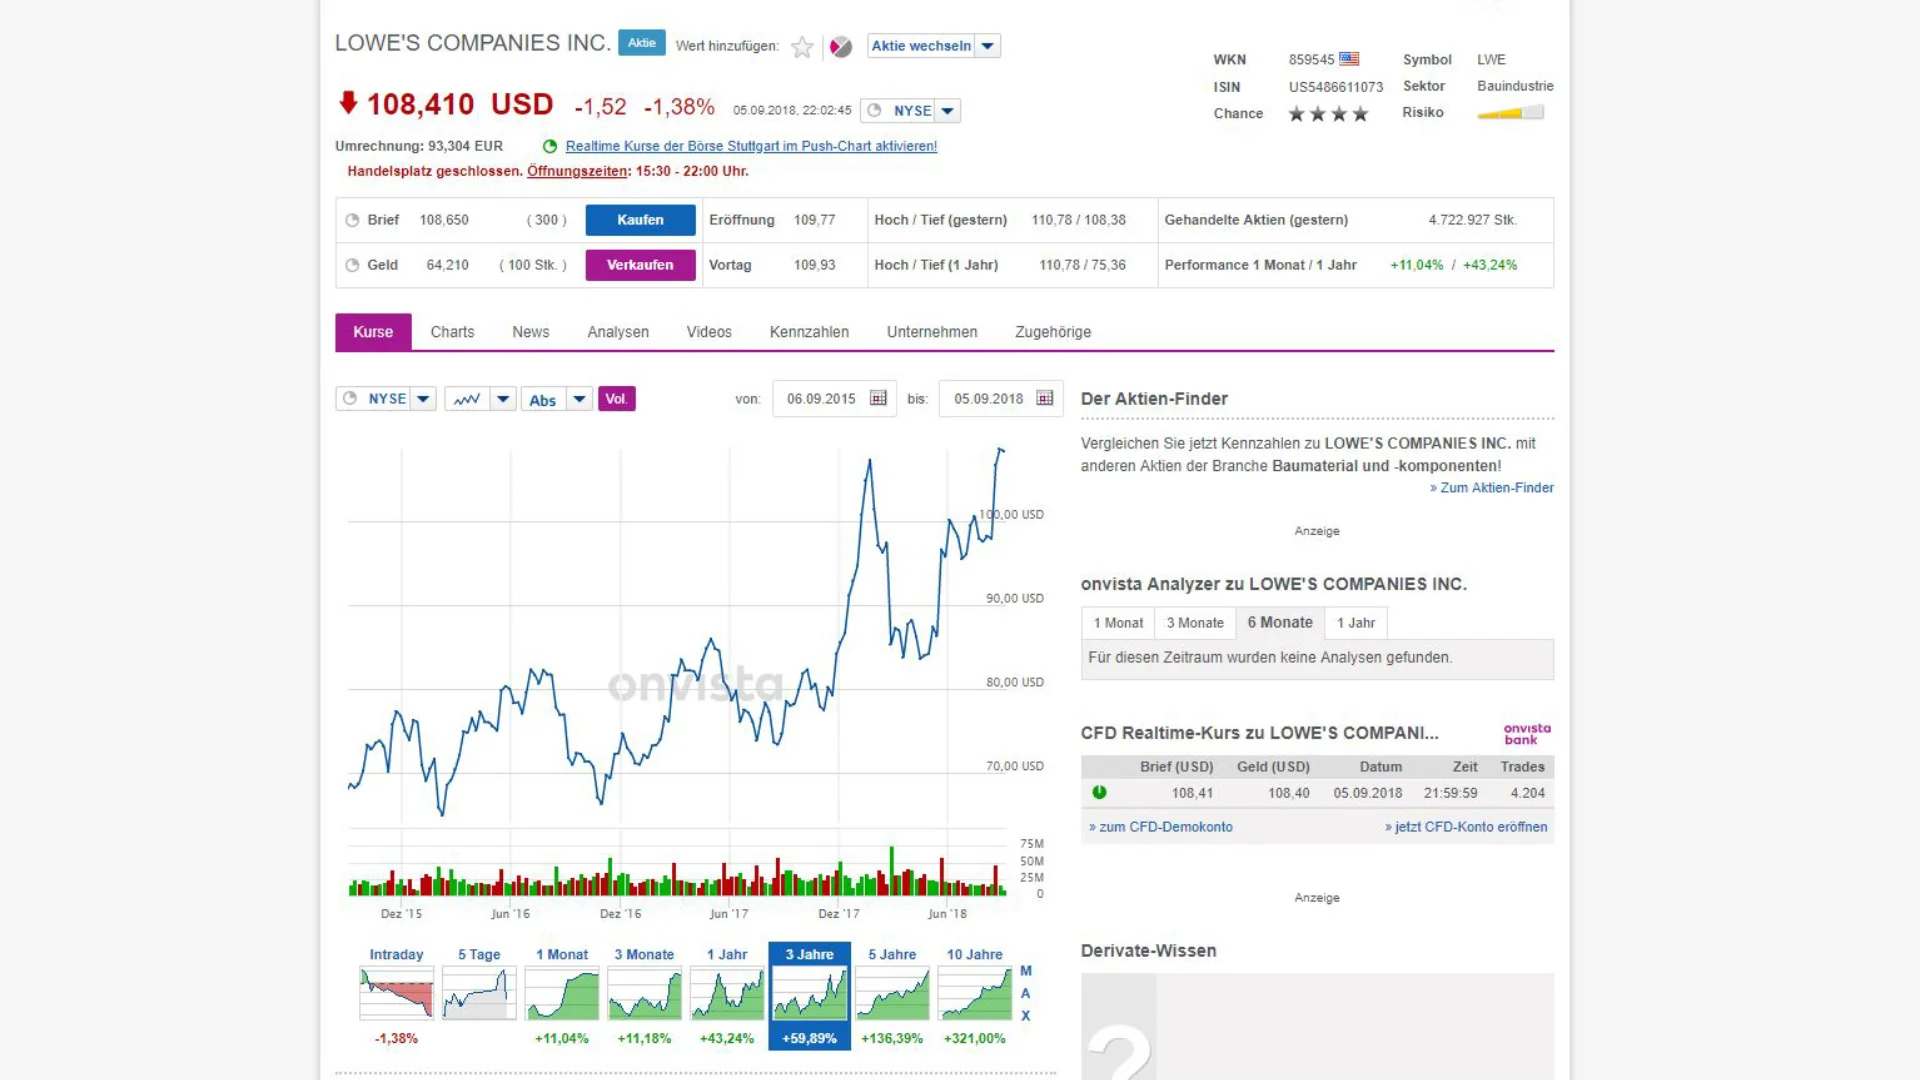Click the green CFD status icon
The image size is (1920, 1080).
(1099, 792)
